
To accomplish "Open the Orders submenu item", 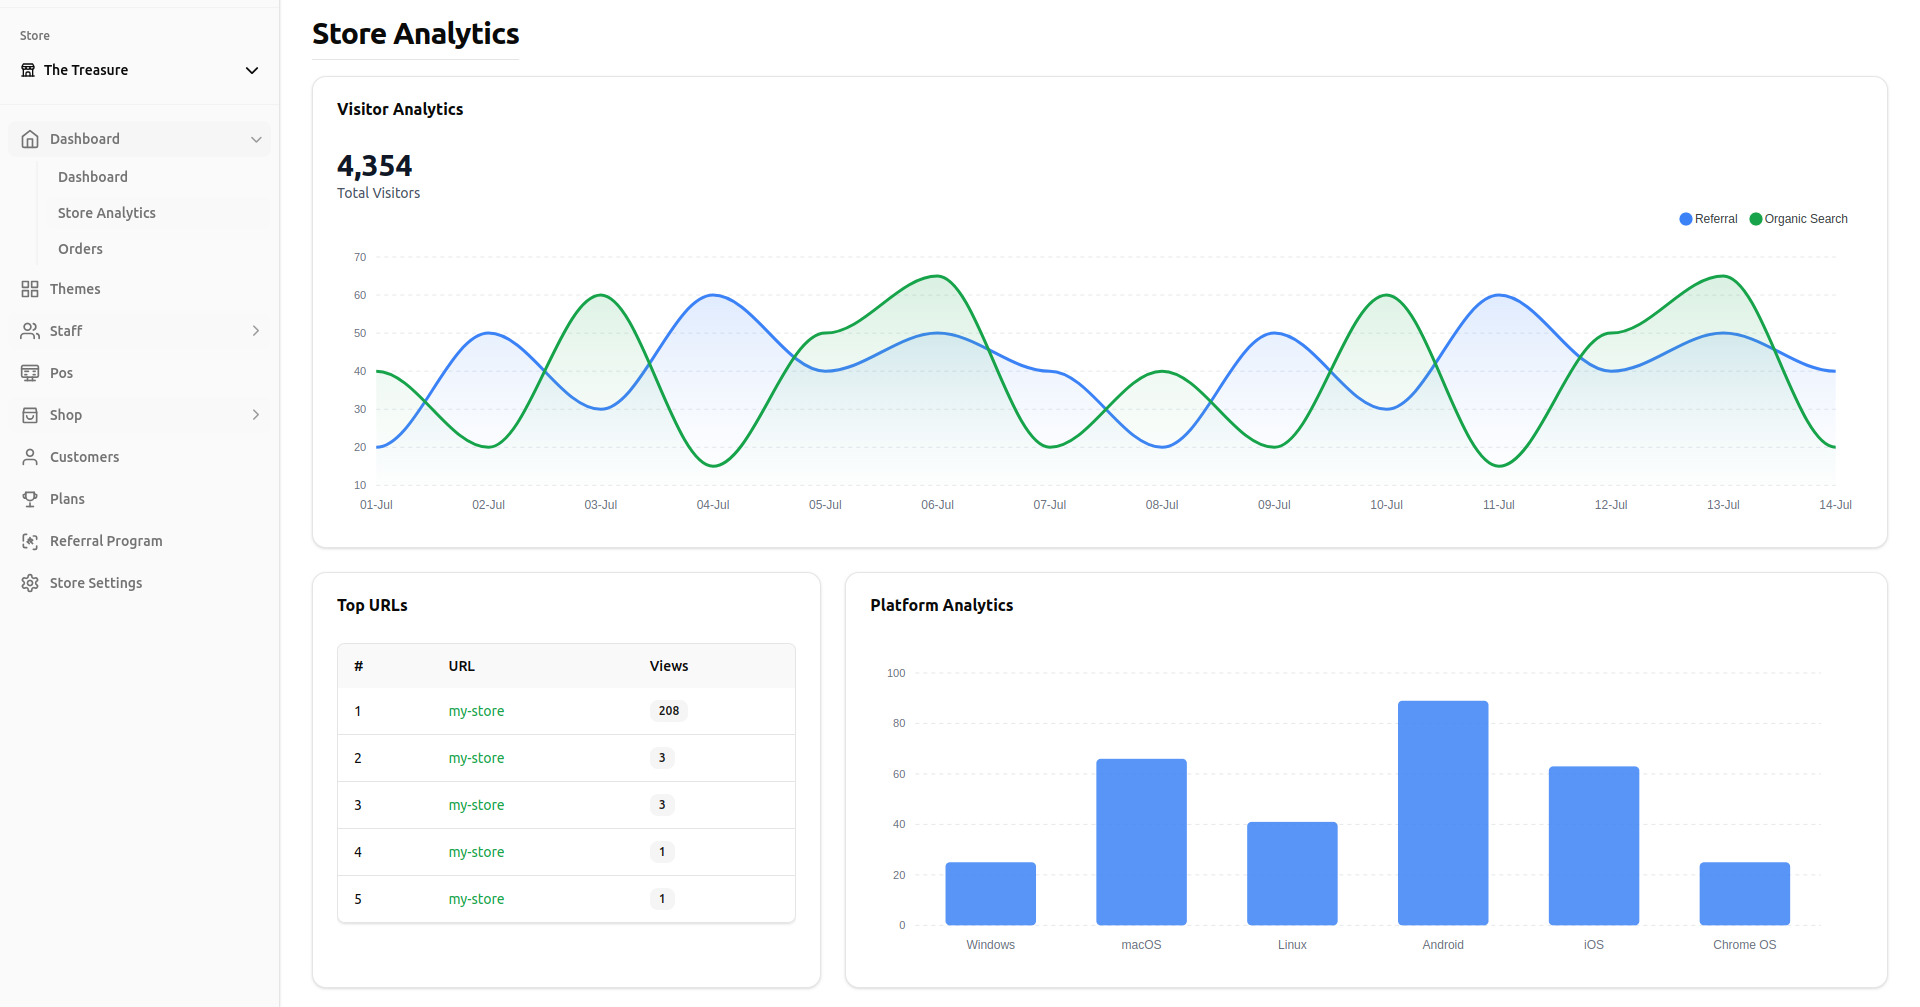I will pos(80,249).
